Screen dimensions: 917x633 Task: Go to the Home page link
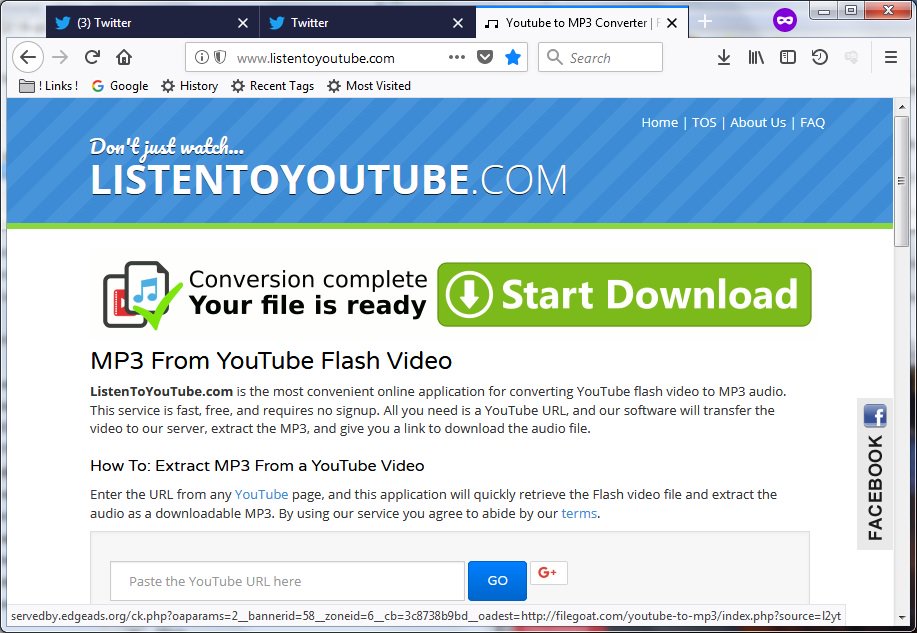tap(659, 122)
